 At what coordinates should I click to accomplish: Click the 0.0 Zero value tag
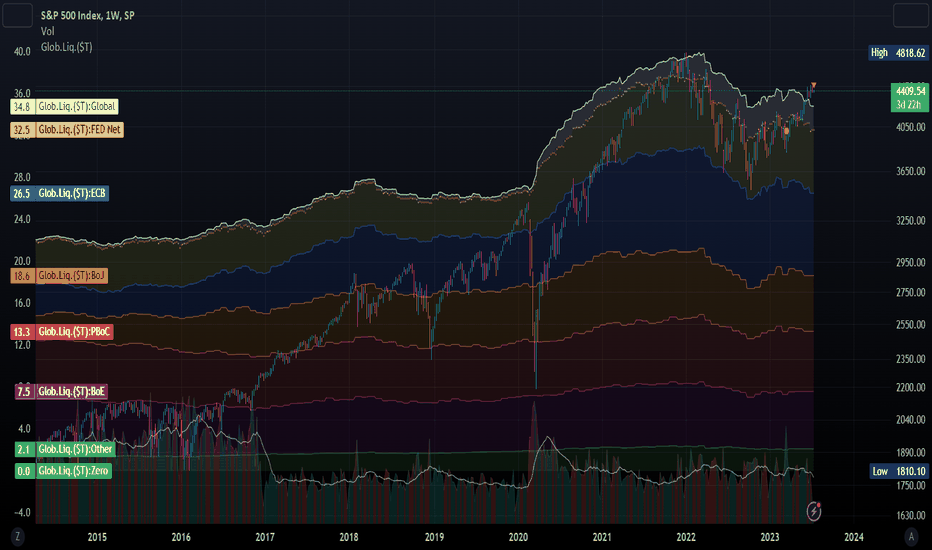click(x=24, y=471)
